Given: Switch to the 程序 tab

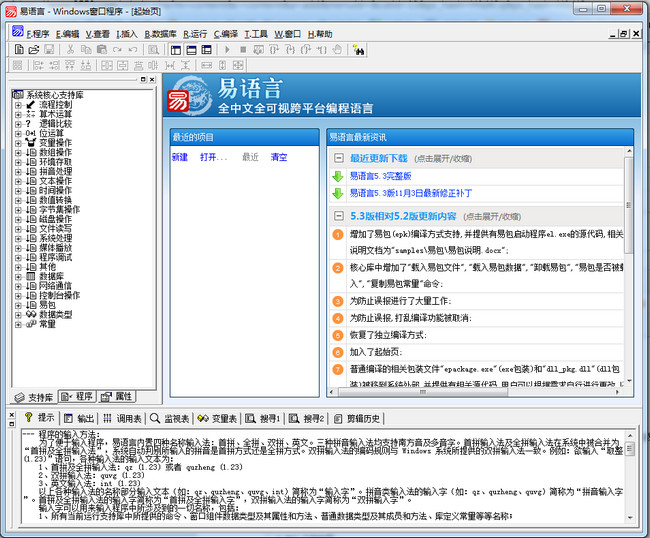Looking at the screenshot, I should [x=77, y=397].
